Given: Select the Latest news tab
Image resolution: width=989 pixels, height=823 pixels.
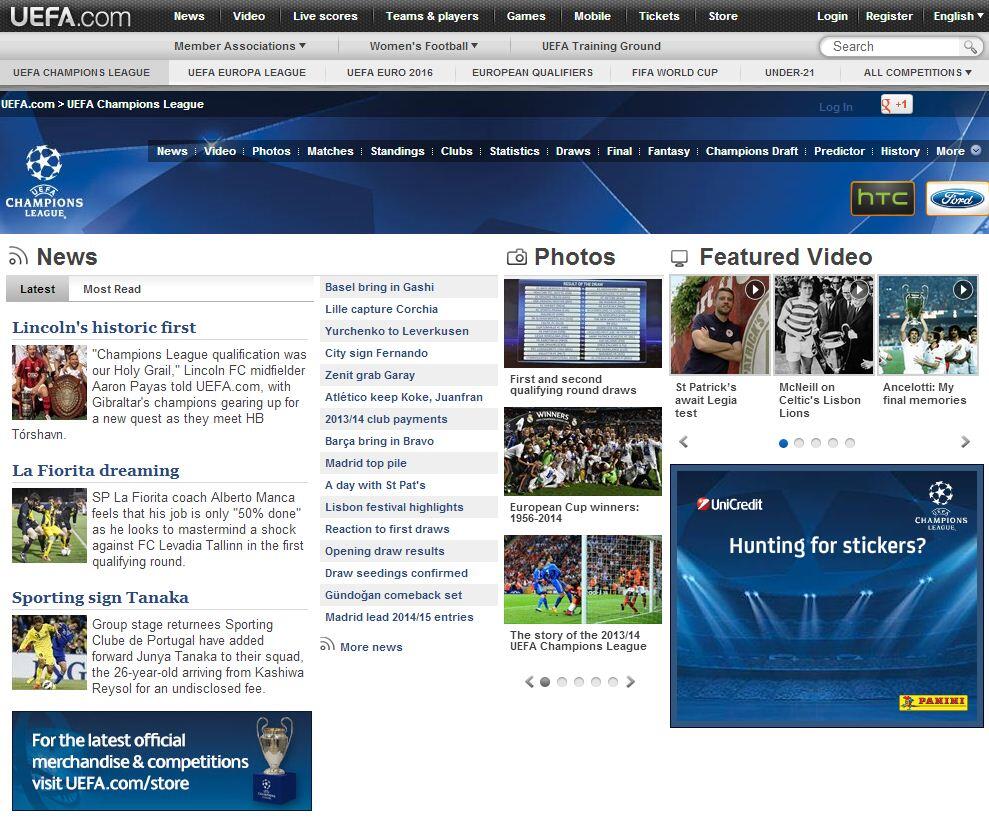Looking at the screenshot, I should pos(38,289).
